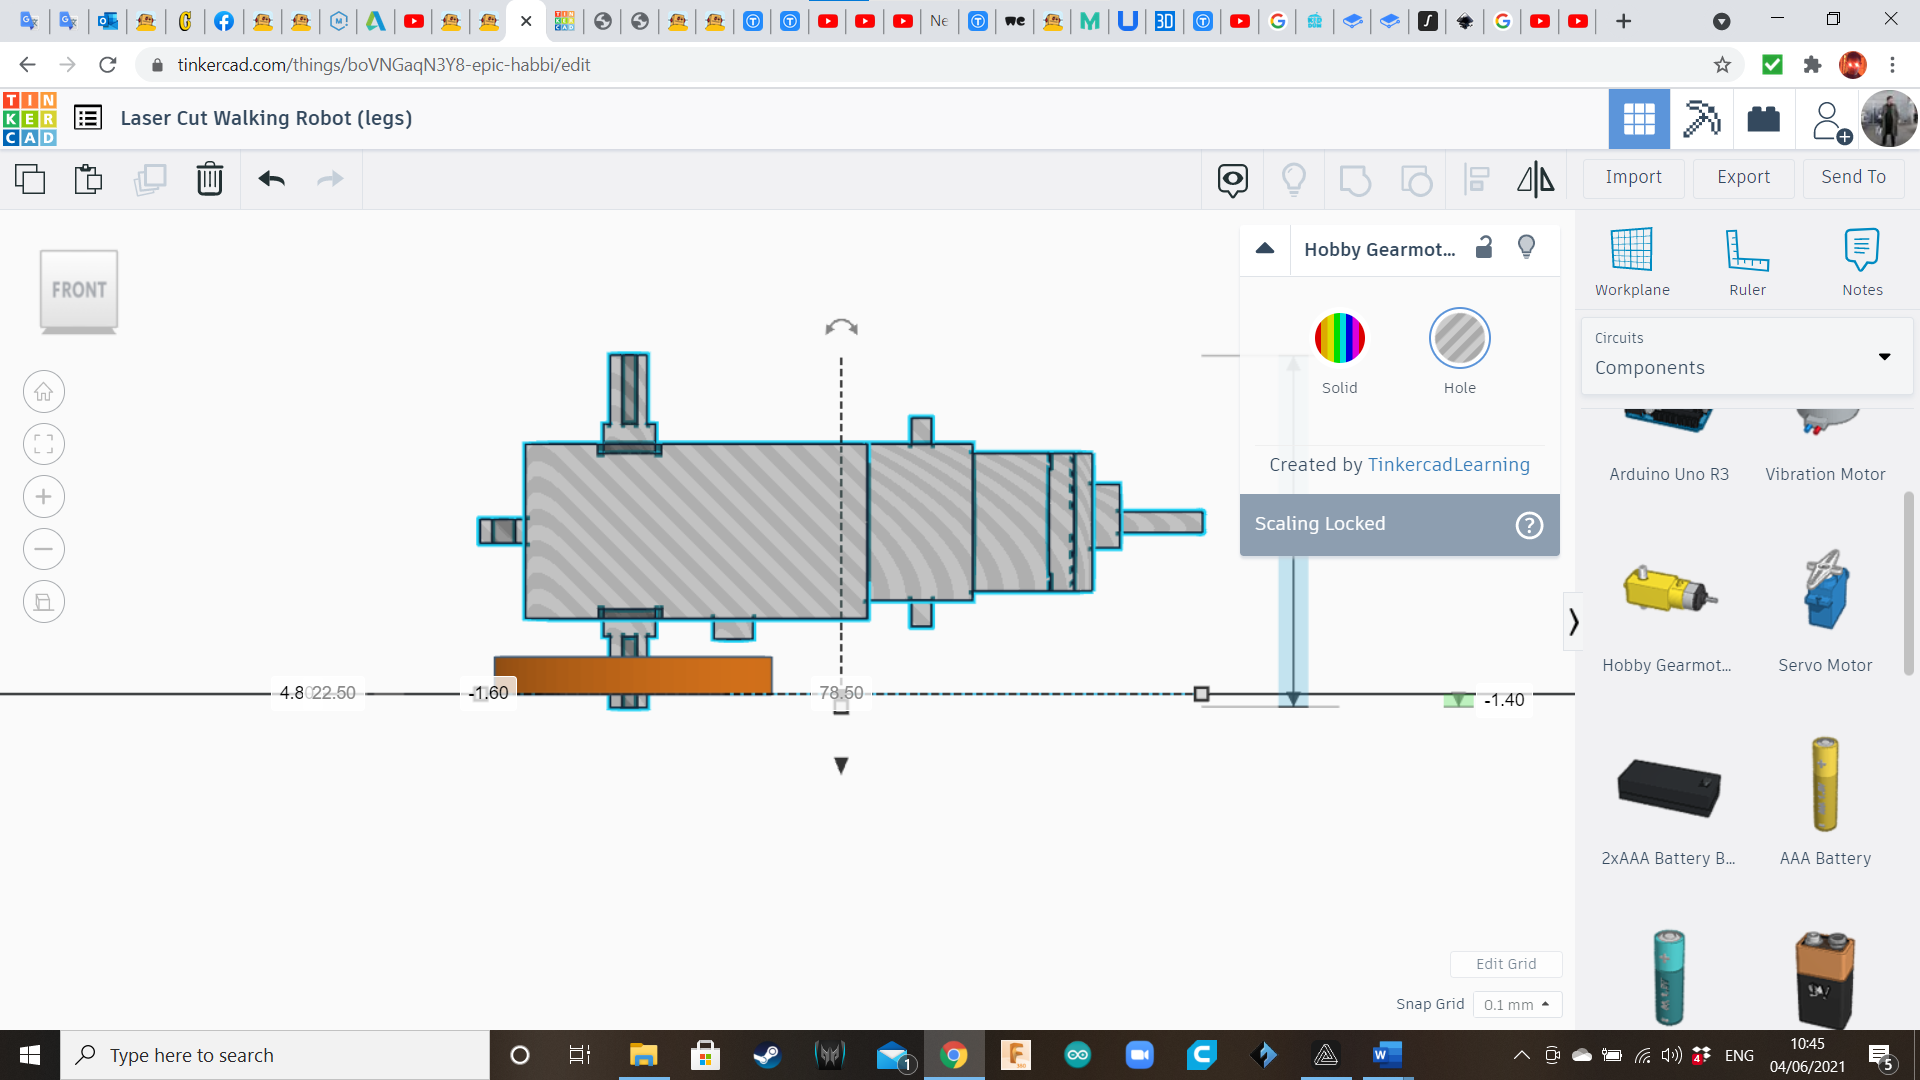Viewport: 1920px width, 1080px height.
Task: Switch to orthographic view
Action: tap(43, 601)
